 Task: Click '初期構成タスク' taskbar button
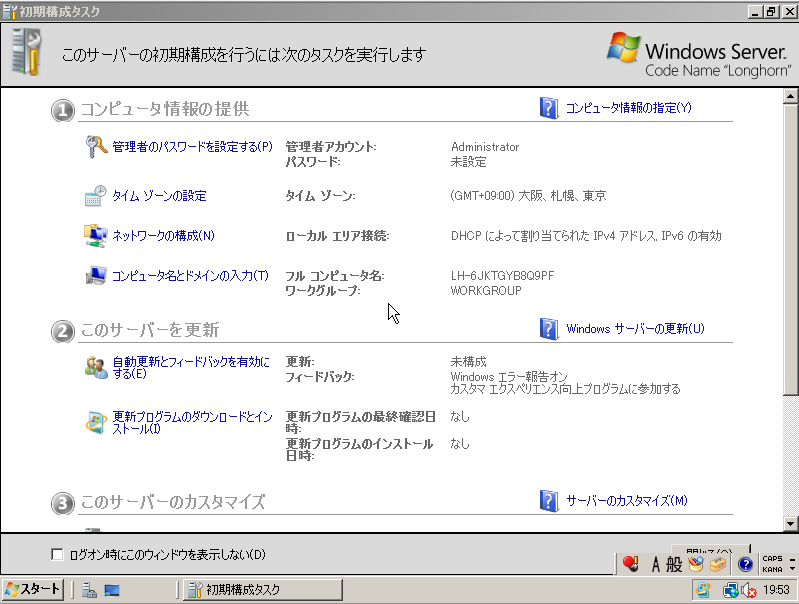pos(262,590)
